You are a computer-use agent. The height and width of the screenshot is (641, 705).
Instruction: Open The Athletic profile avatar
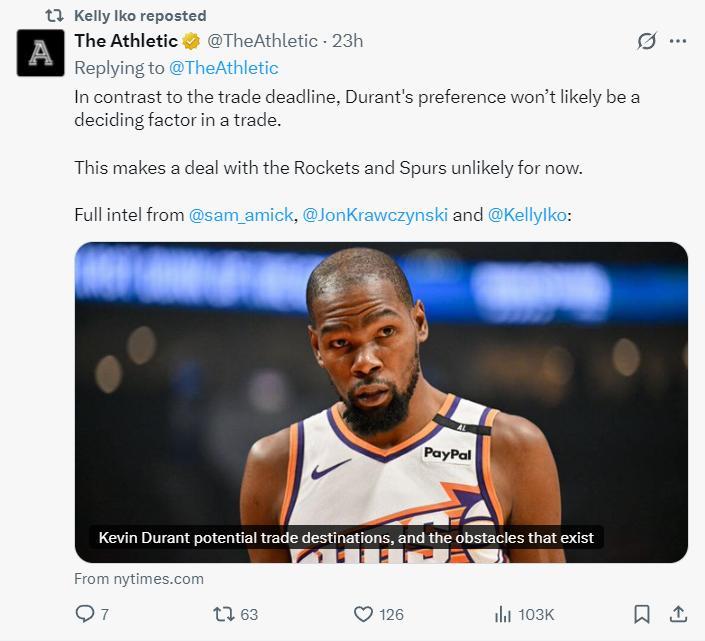[x=41, y=53]
